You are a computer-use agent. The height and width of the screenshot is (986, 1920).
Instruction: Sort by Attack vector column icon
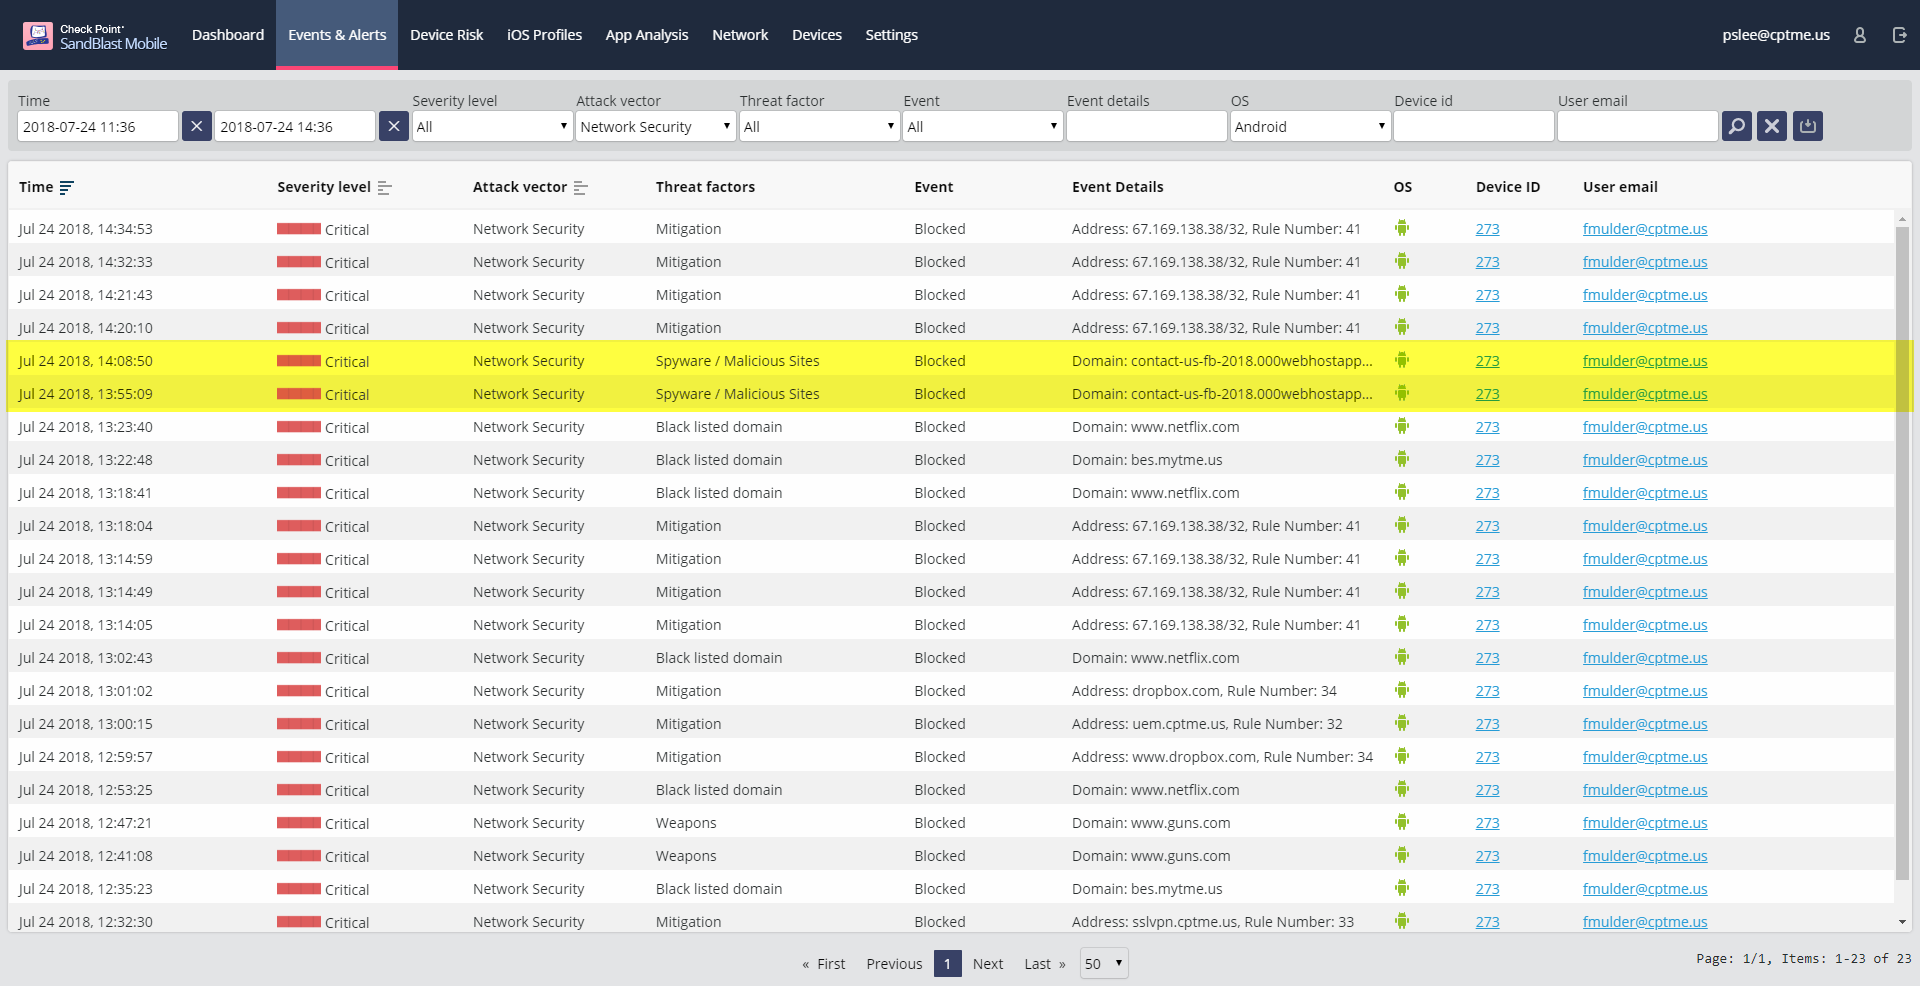(x=580, y=188)
